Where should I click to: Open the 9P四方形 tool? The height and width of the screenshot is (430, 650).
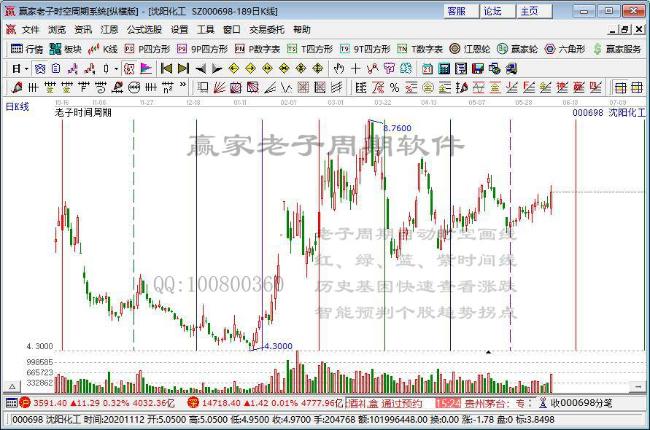click(x=202, y=49)
